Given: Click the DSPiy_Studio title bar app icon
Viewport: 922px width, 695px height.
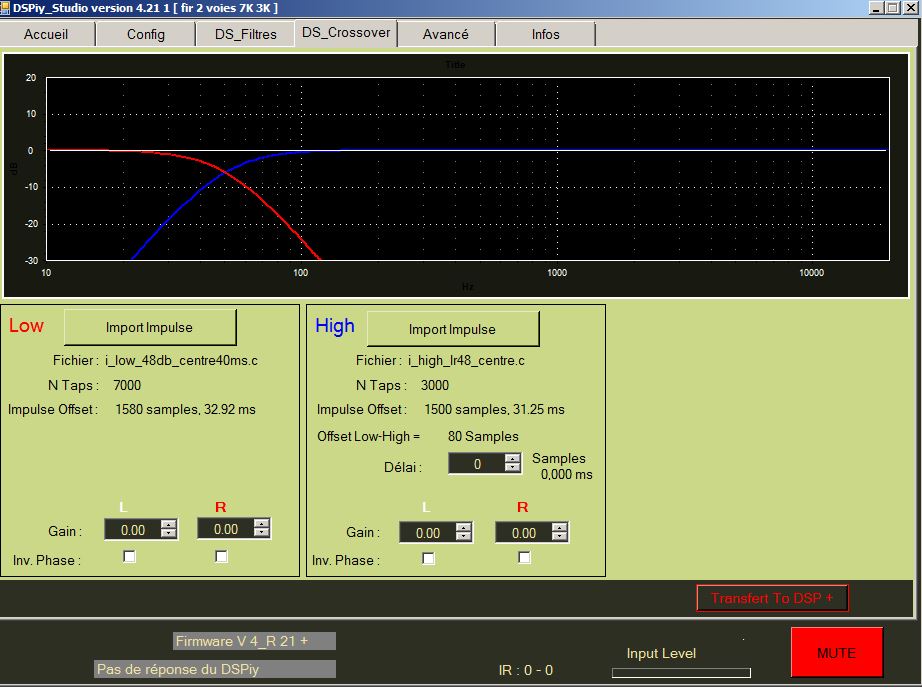Looking at the screenshot, I should pyautogui.click(x=7, y=8).
